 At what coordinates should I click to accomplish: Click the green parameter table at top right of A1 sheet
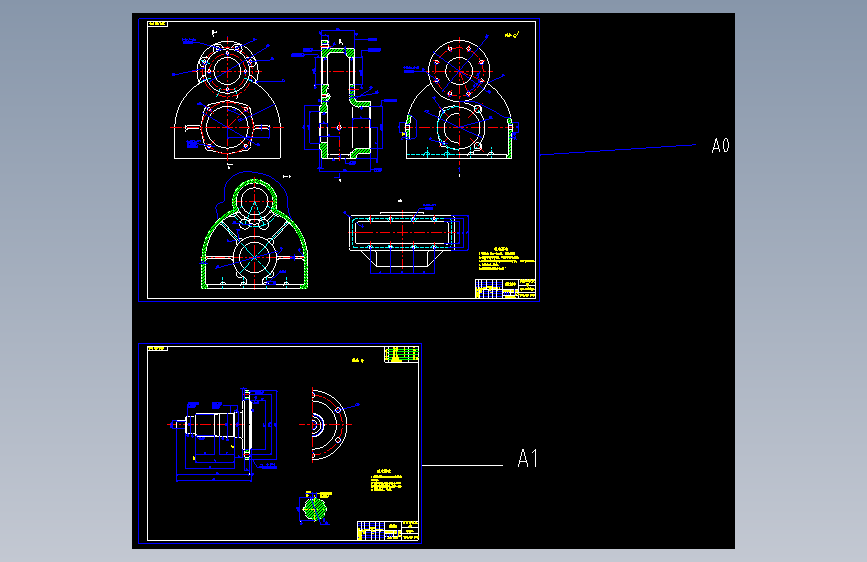point(401,355)
